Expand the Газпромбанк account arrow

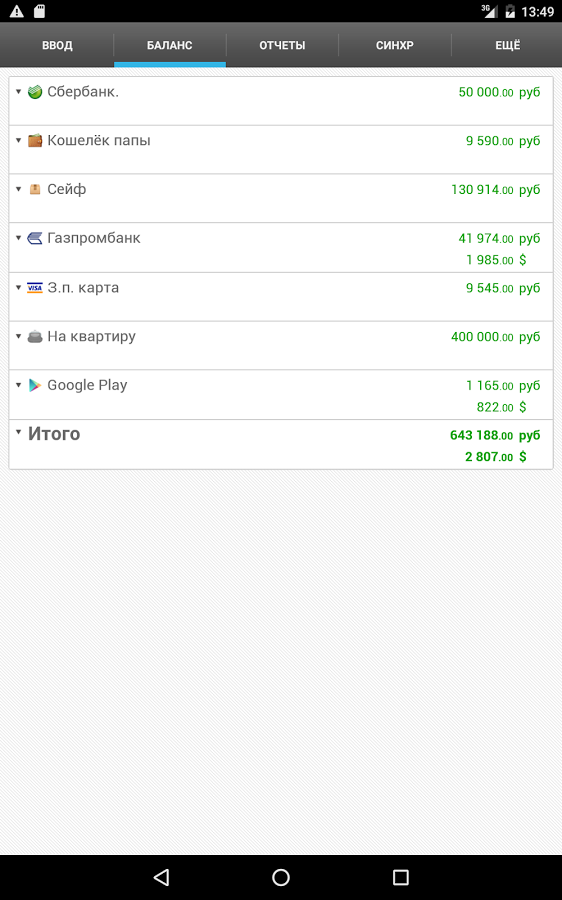click(x=18, y=238)
